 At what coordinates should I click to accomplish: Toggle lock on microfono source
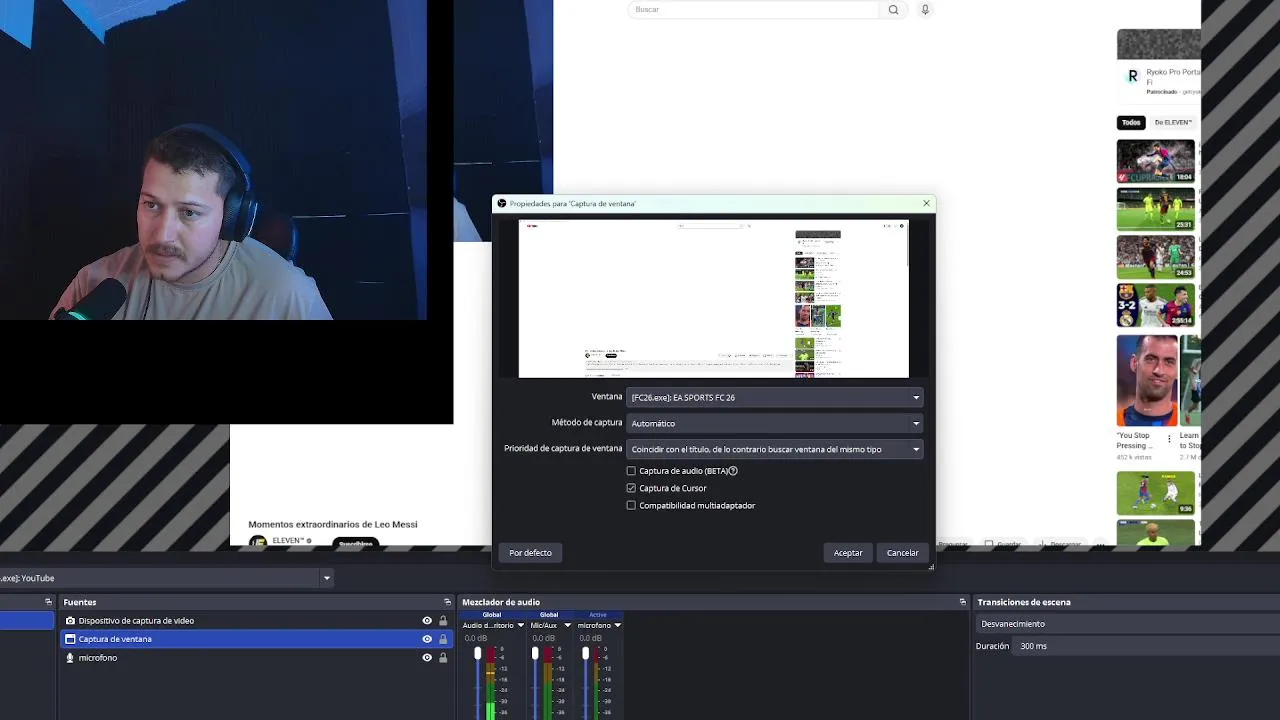point(443,658)
